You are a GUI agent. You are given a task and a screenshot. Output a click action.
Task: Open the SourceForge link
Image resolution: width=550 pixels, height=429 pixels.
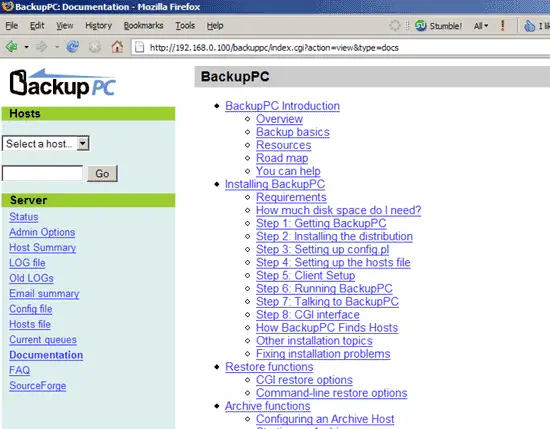tap(38, 386)
